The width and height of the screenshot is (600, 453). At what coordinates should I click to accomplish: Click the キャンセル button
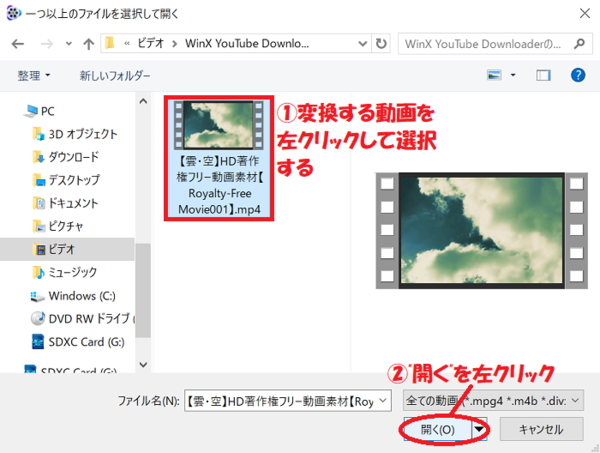point(541,429)
